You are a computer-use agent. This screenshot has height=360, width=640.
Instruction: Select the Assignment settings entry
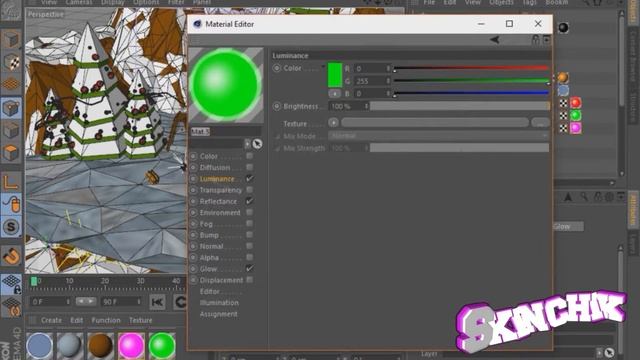tap(218, 314)
